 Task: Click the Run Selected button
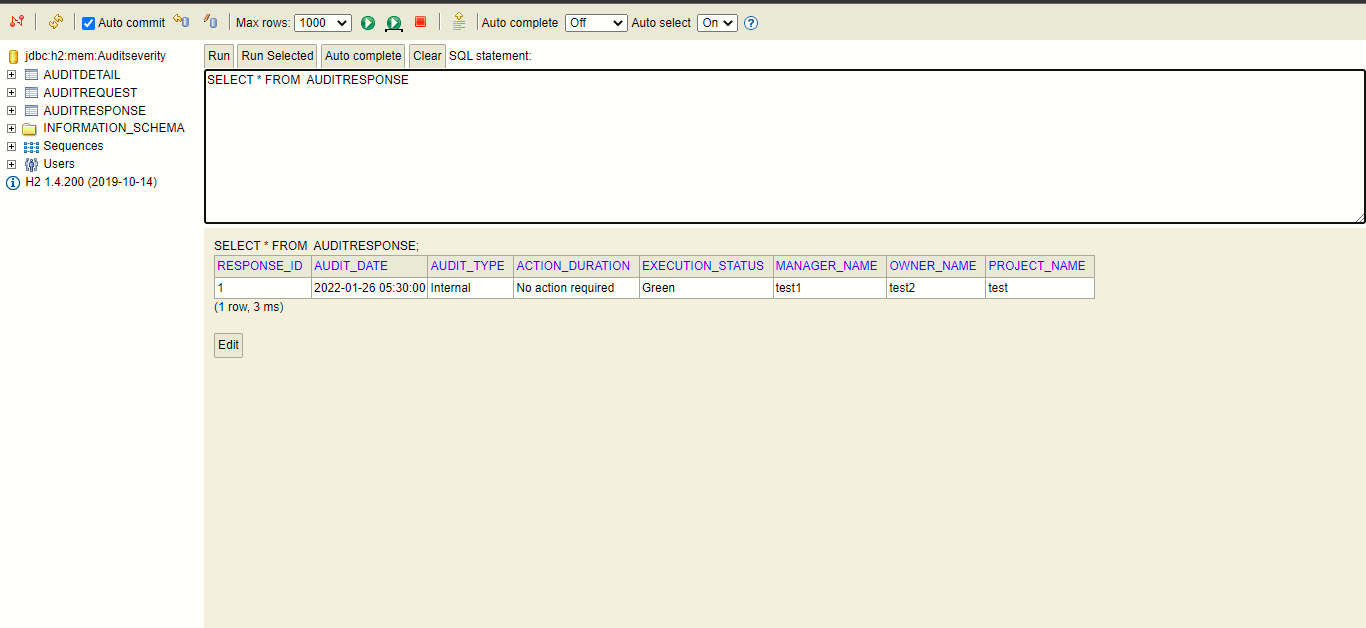coord(277,56)
